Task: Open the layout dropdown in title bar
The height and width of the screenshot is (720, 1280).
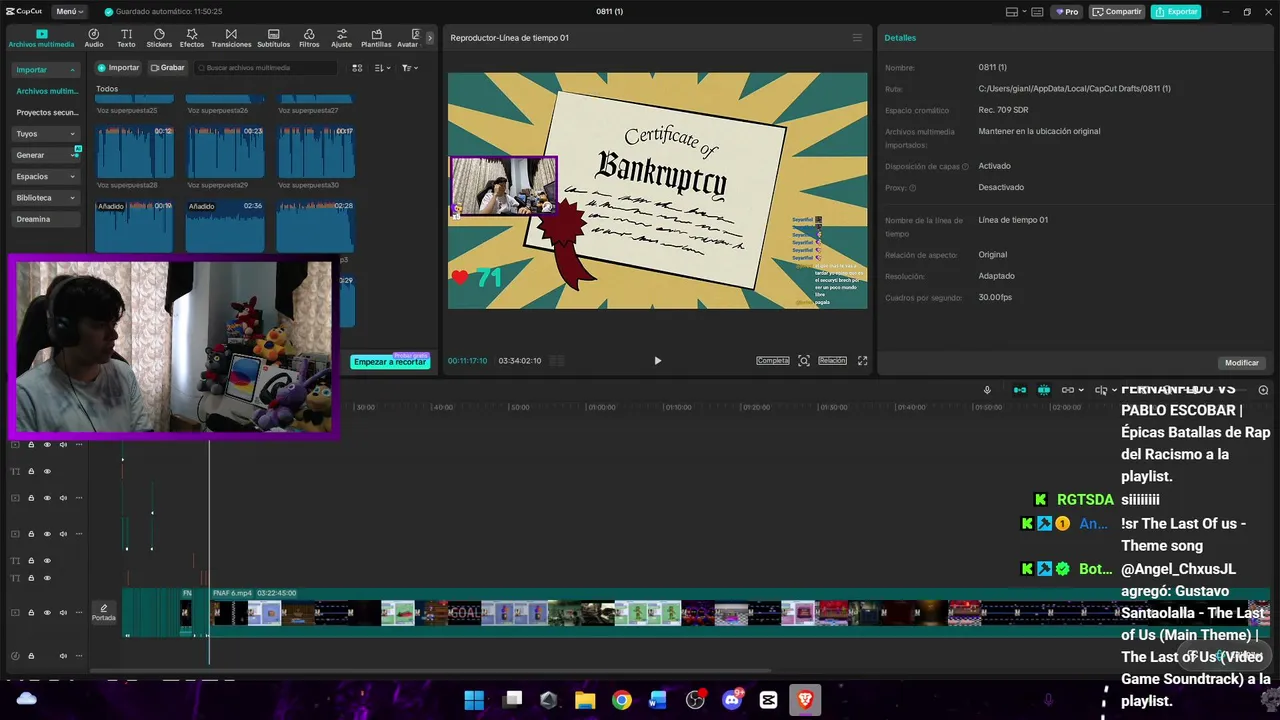Action: [x=1015, y=12]
